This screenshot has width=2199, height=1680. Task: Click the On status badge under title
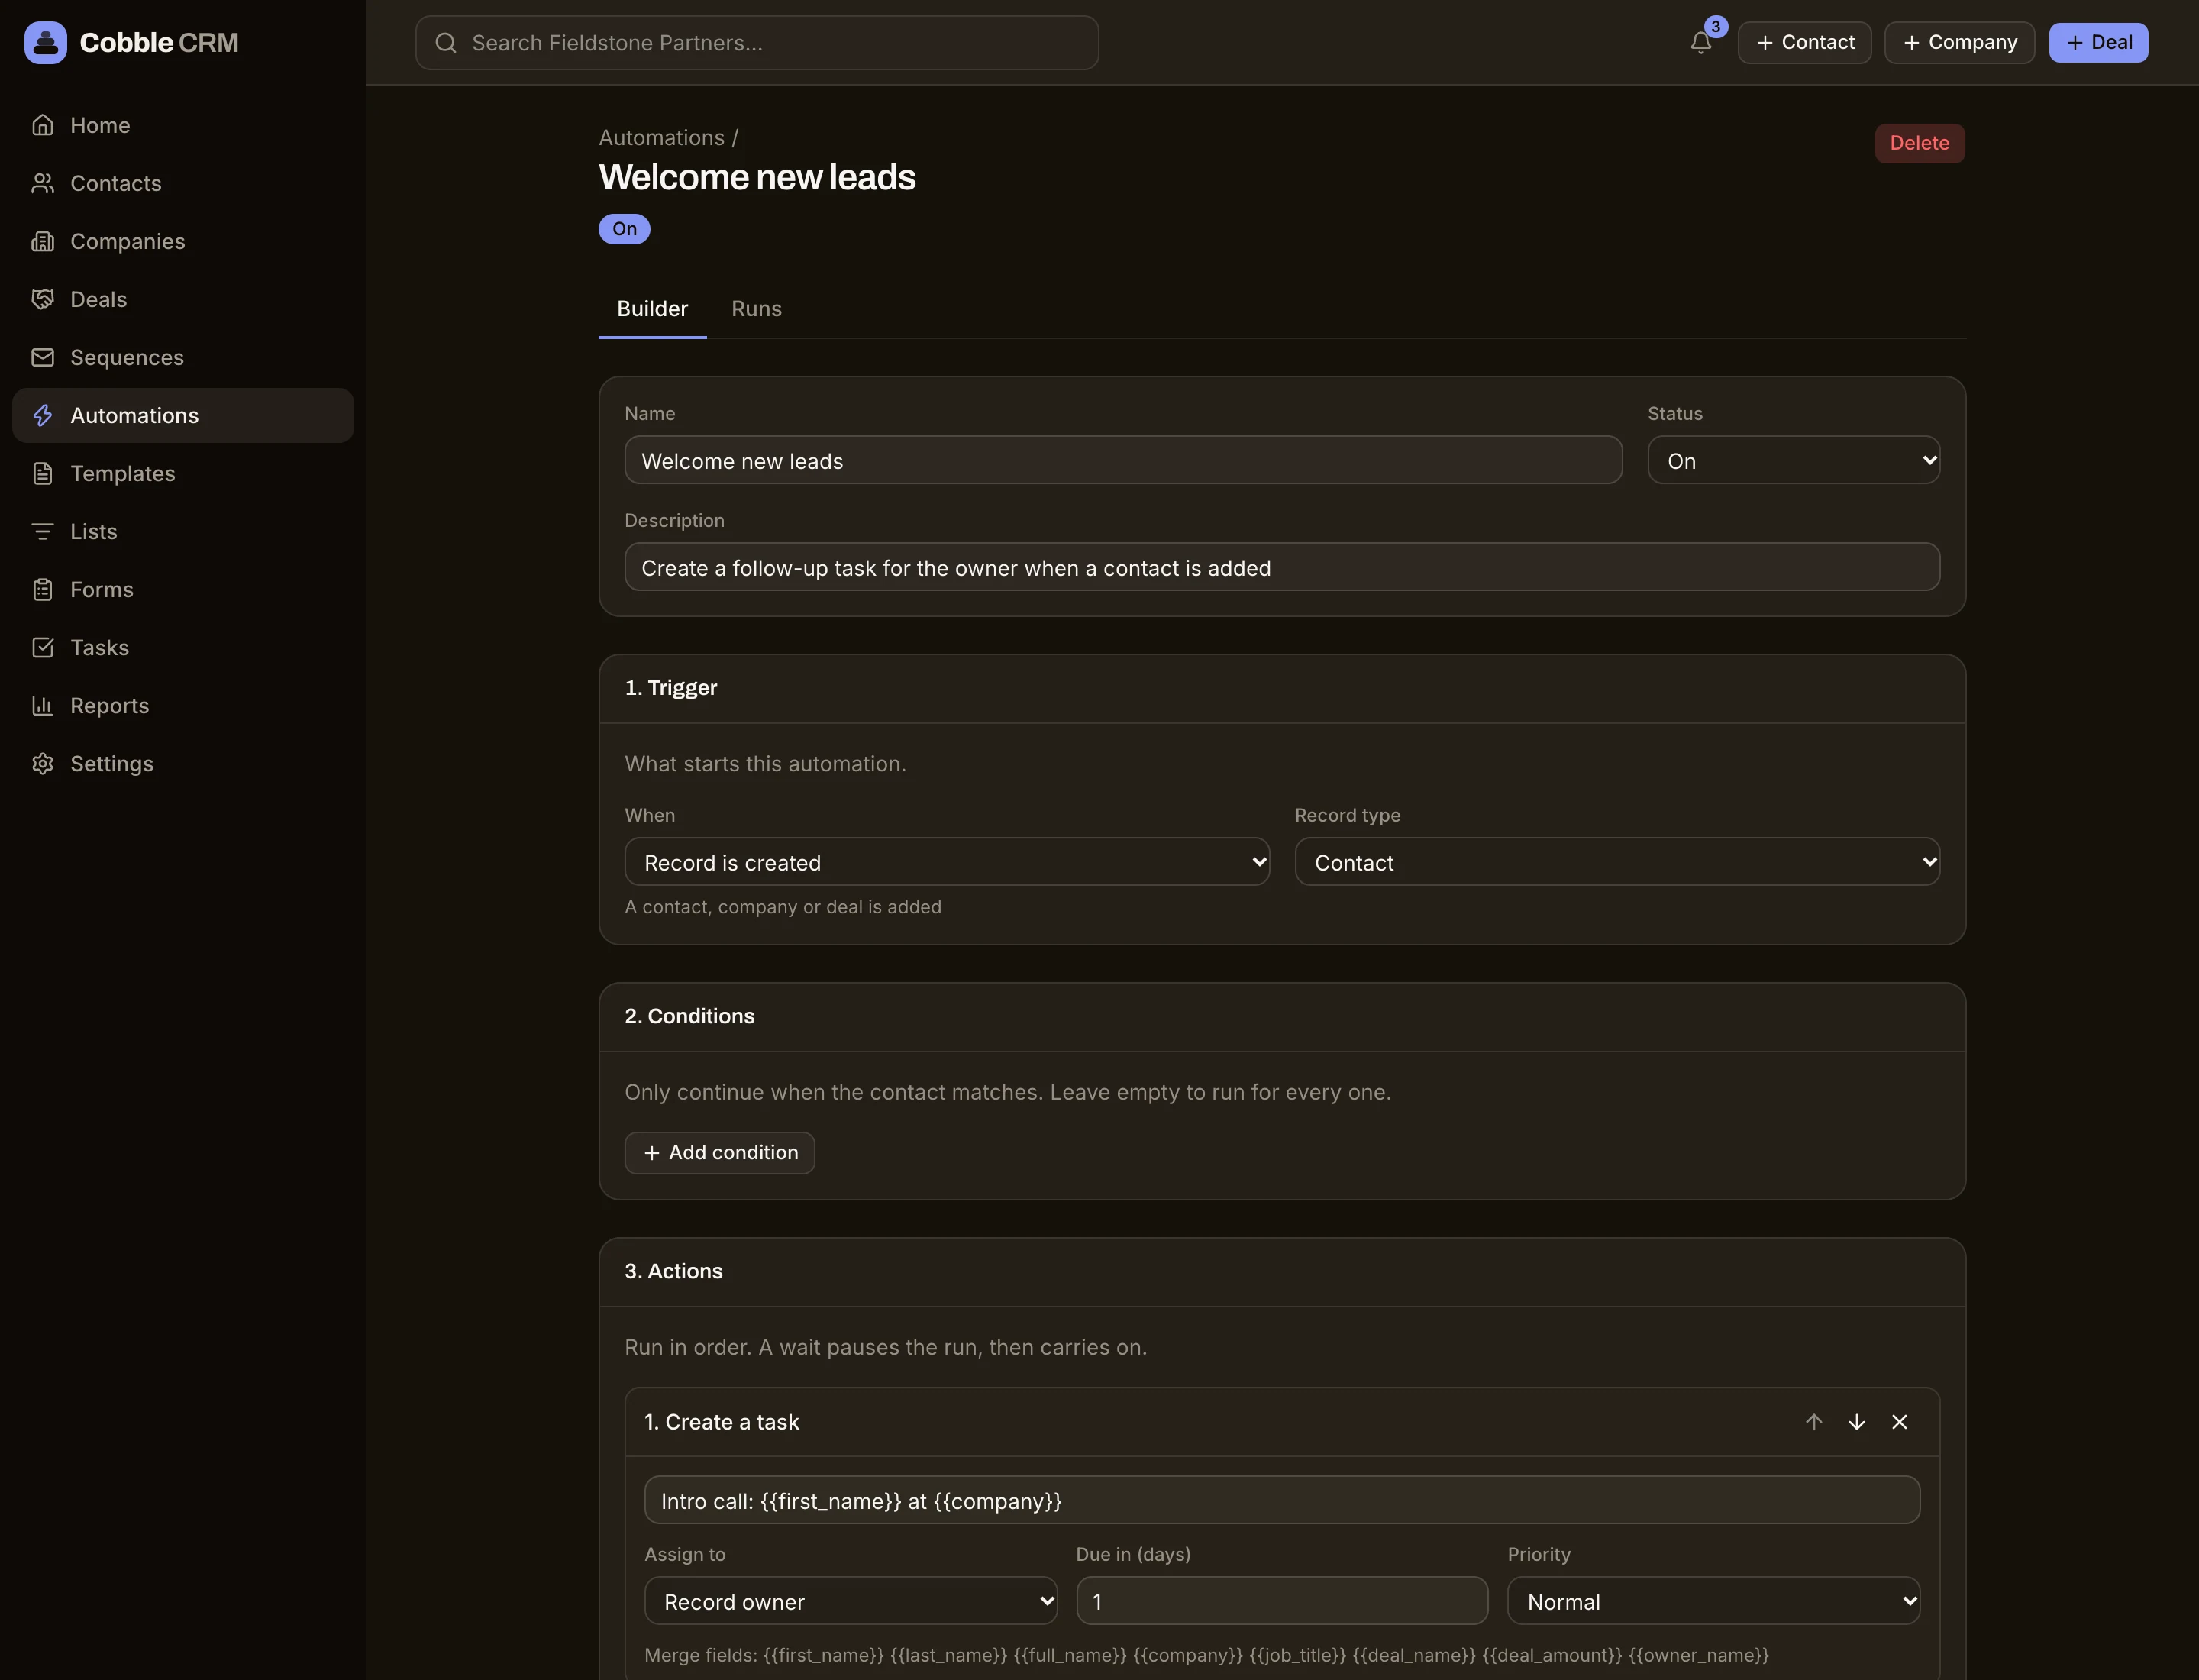624,229
